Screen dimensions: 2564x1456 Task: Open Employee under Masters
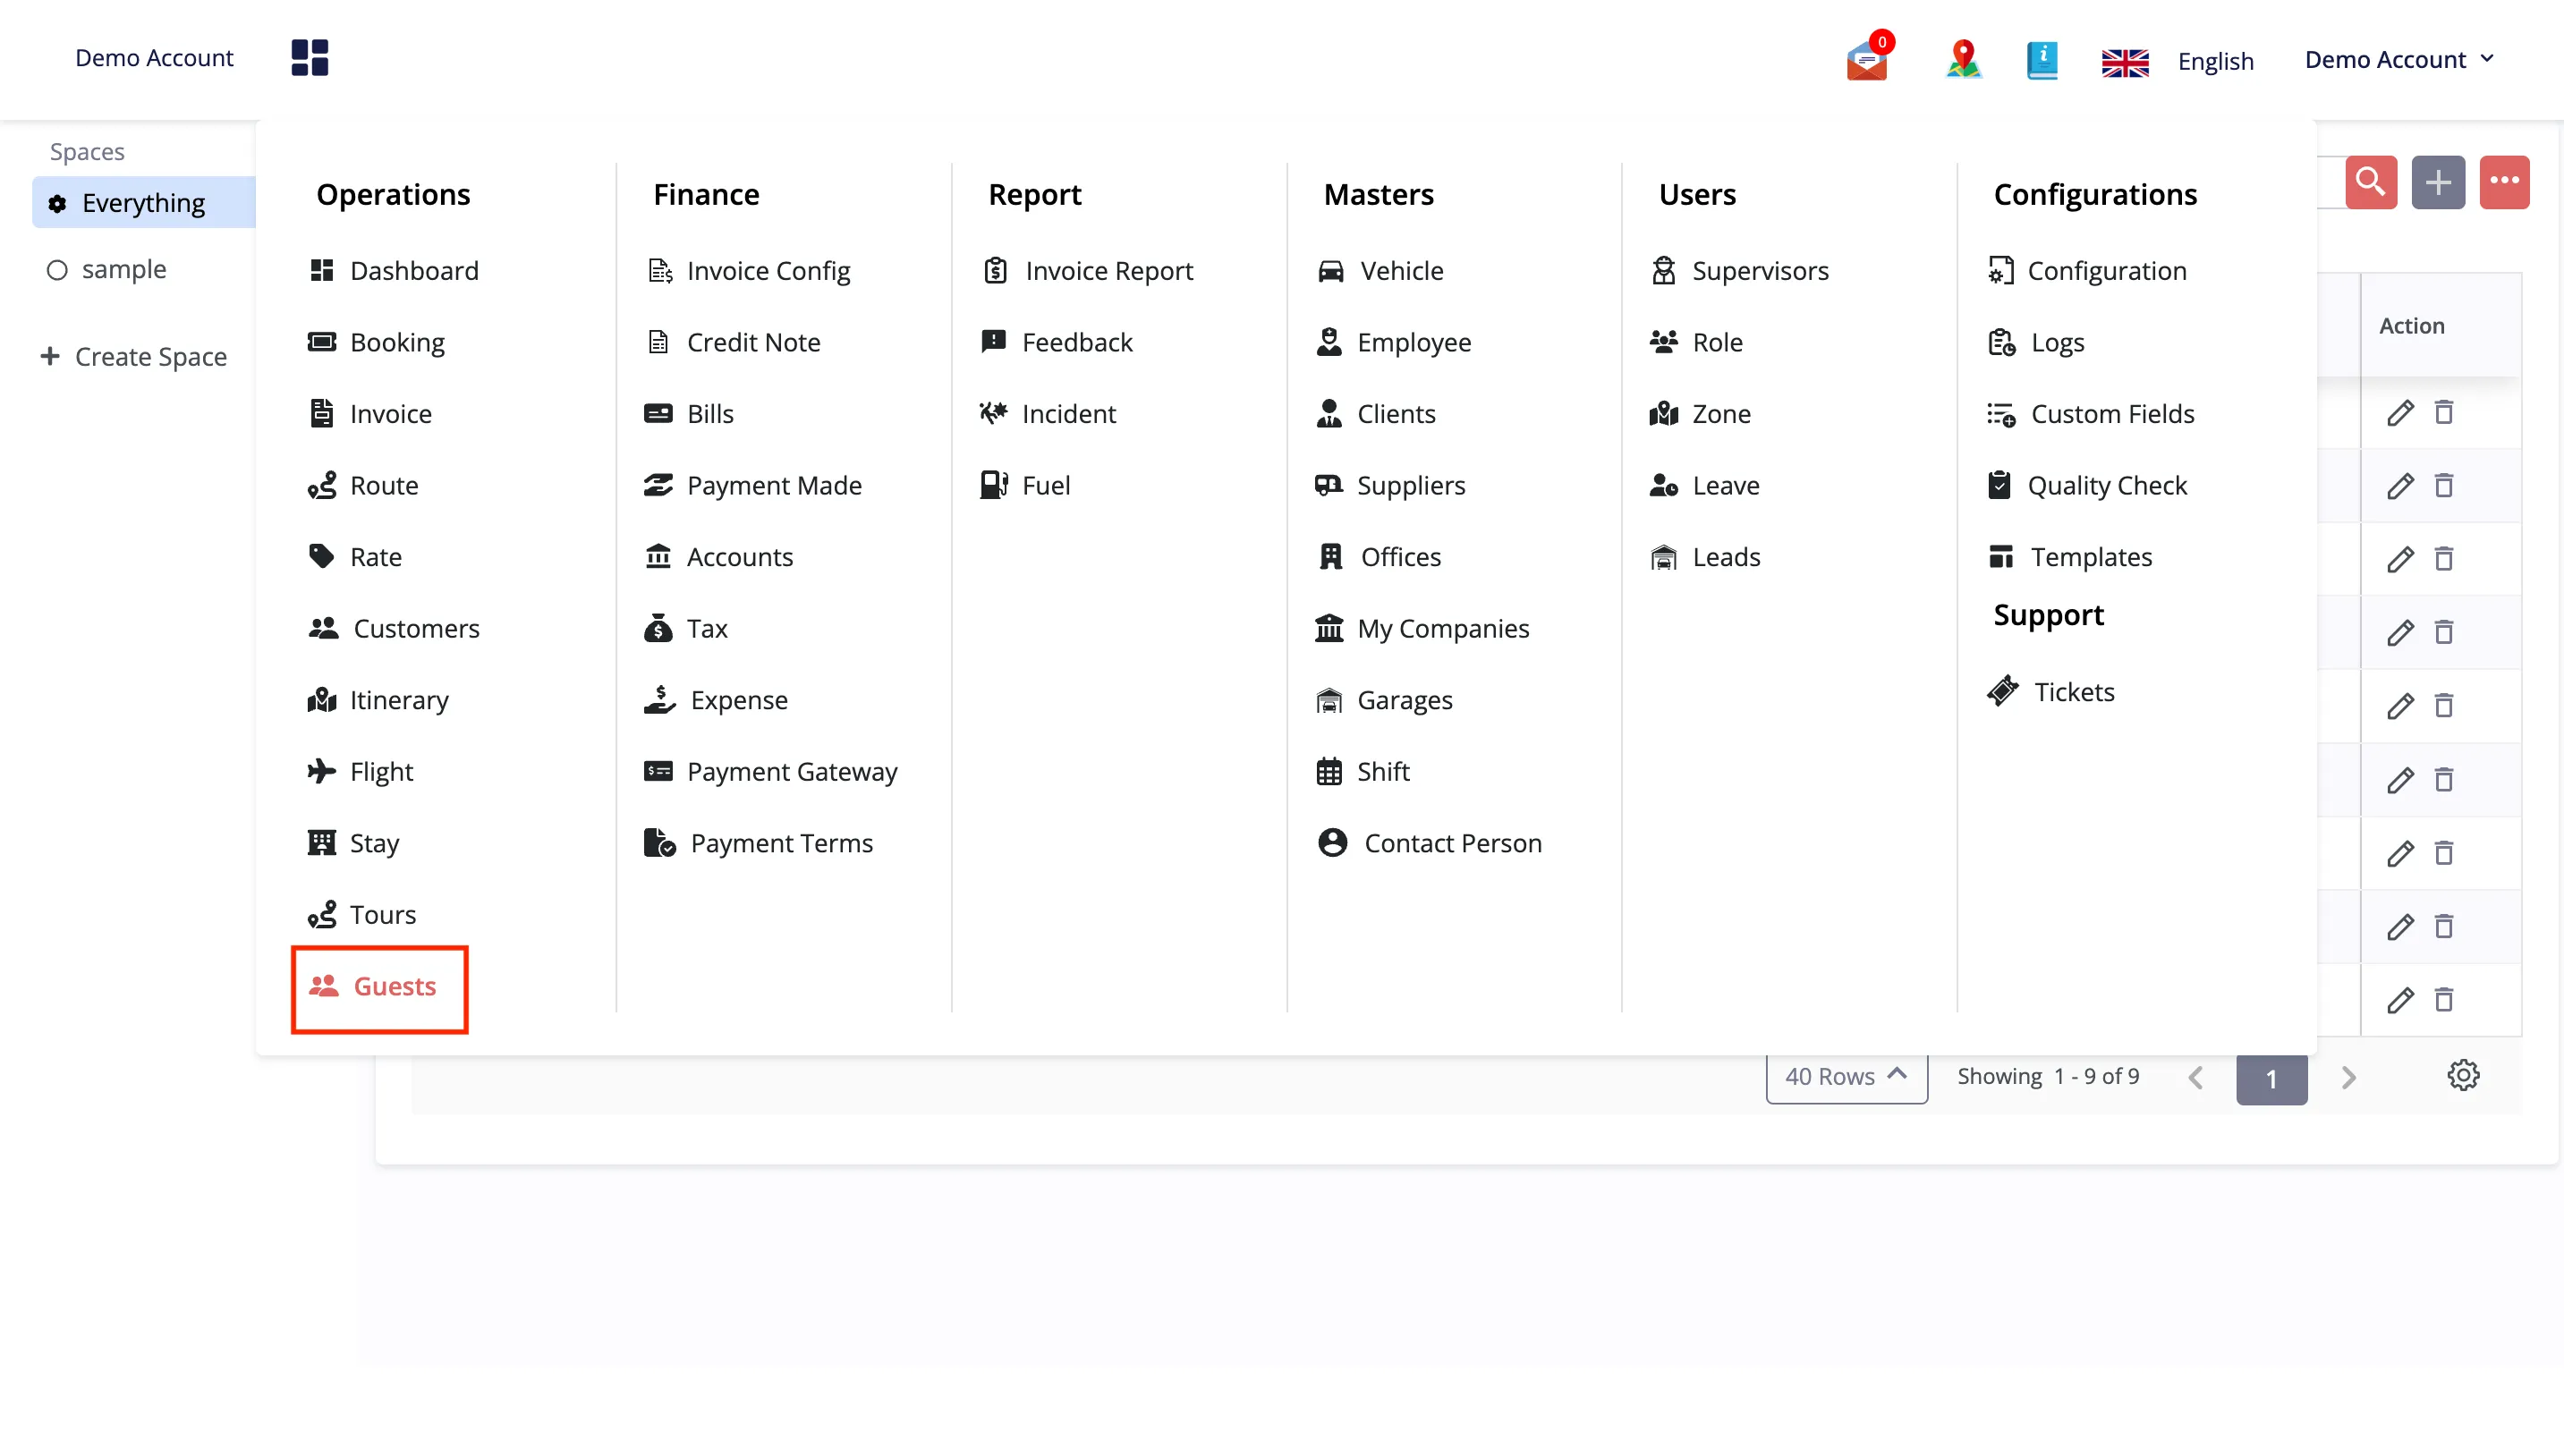click(x=1394, y=343)
